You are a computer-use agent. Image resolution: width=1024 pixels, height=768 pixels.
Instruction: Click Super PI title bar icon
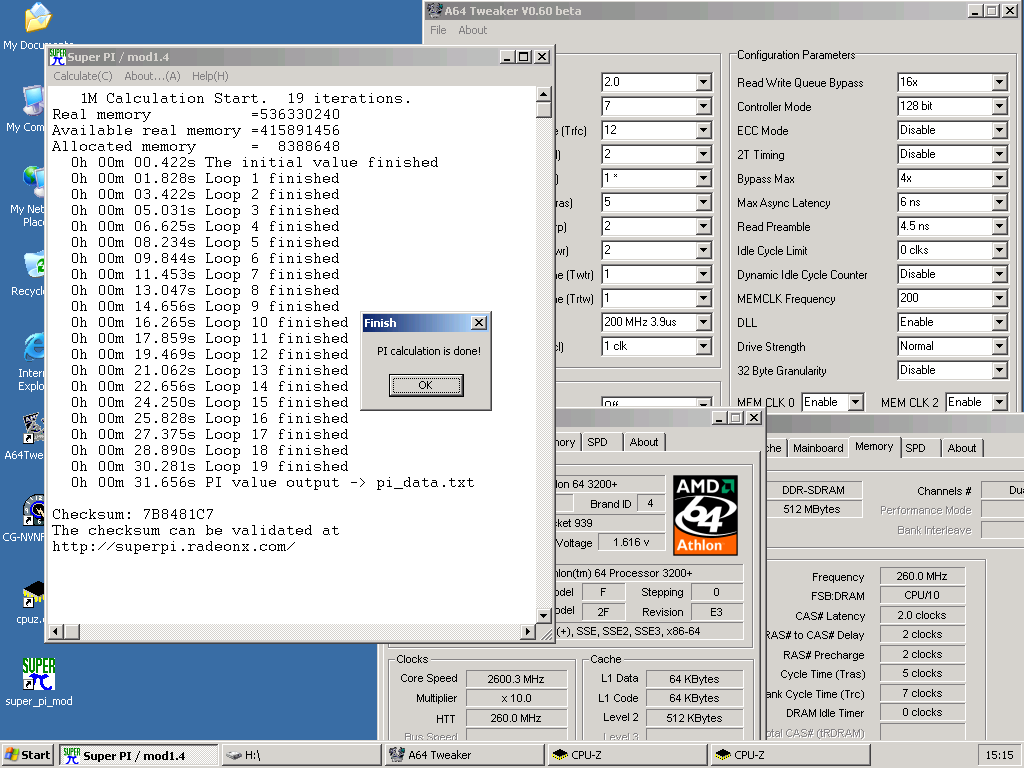57,57
